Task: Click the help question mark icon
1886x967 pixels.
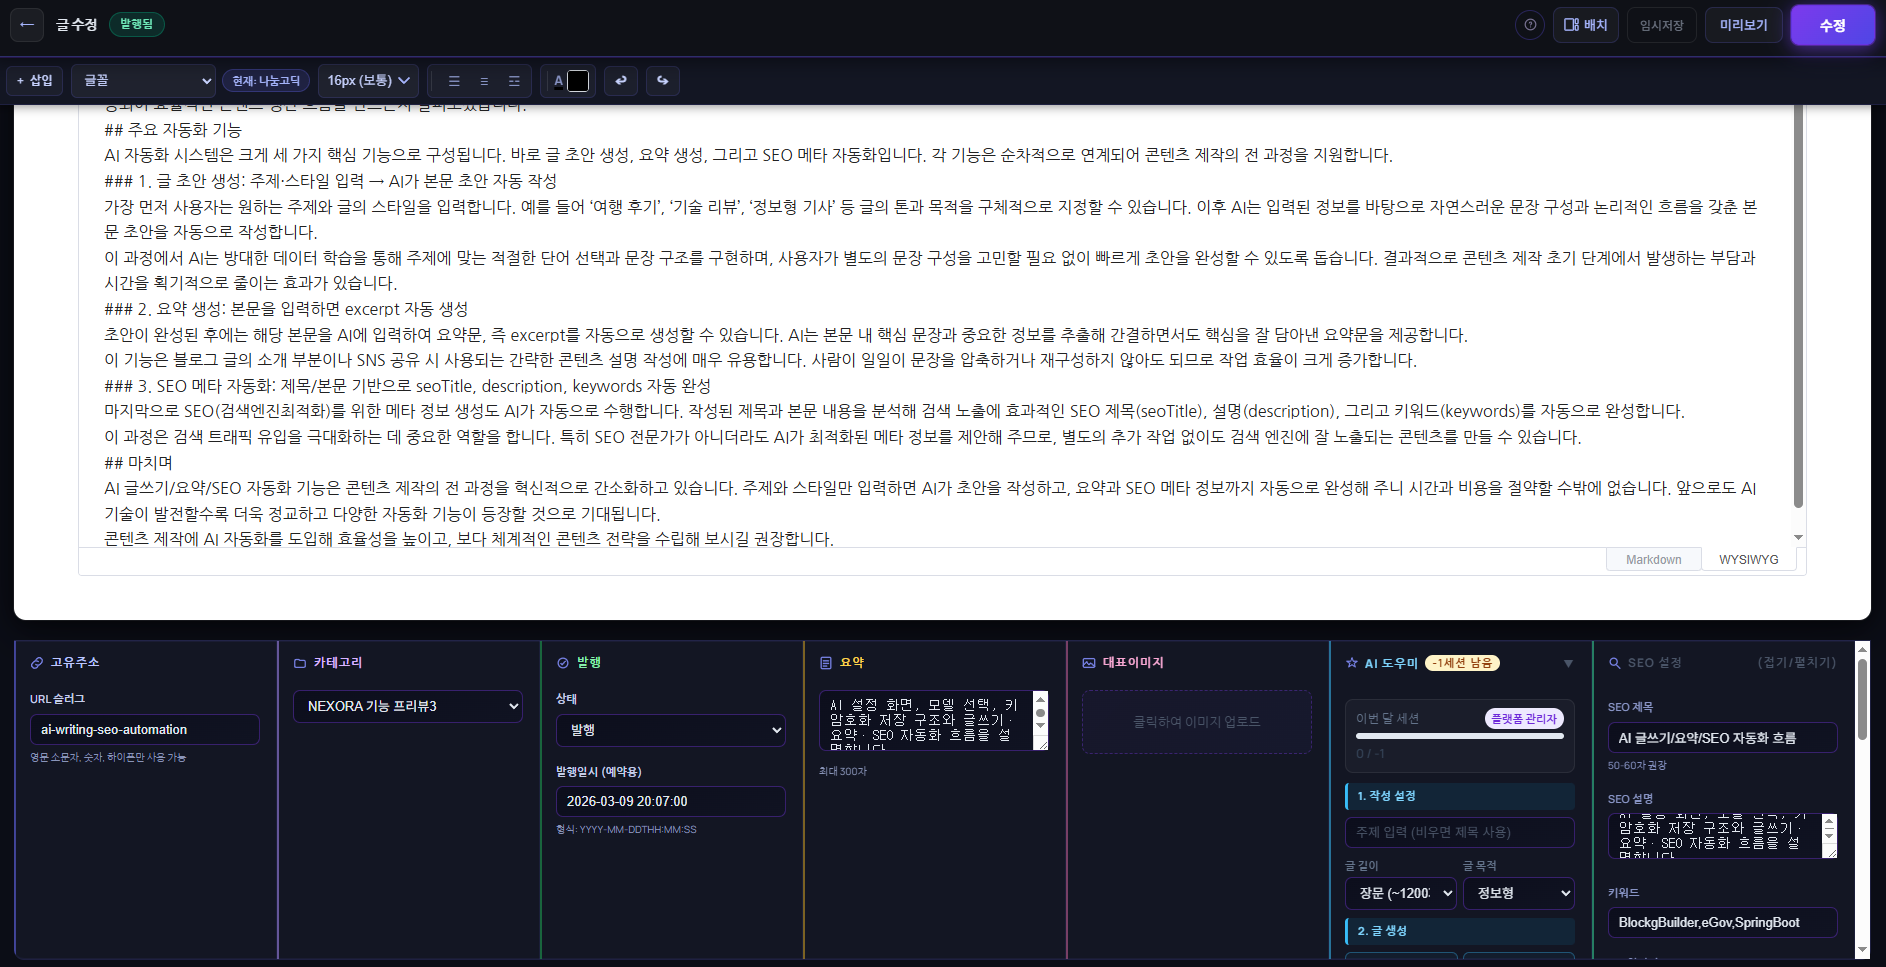Action: 1529,25
